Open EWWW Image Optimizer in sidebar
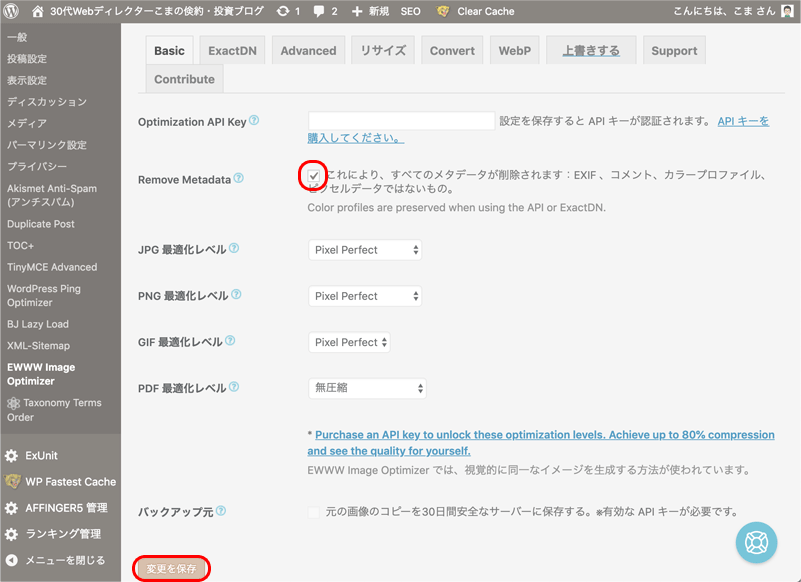 click(41, 374)
